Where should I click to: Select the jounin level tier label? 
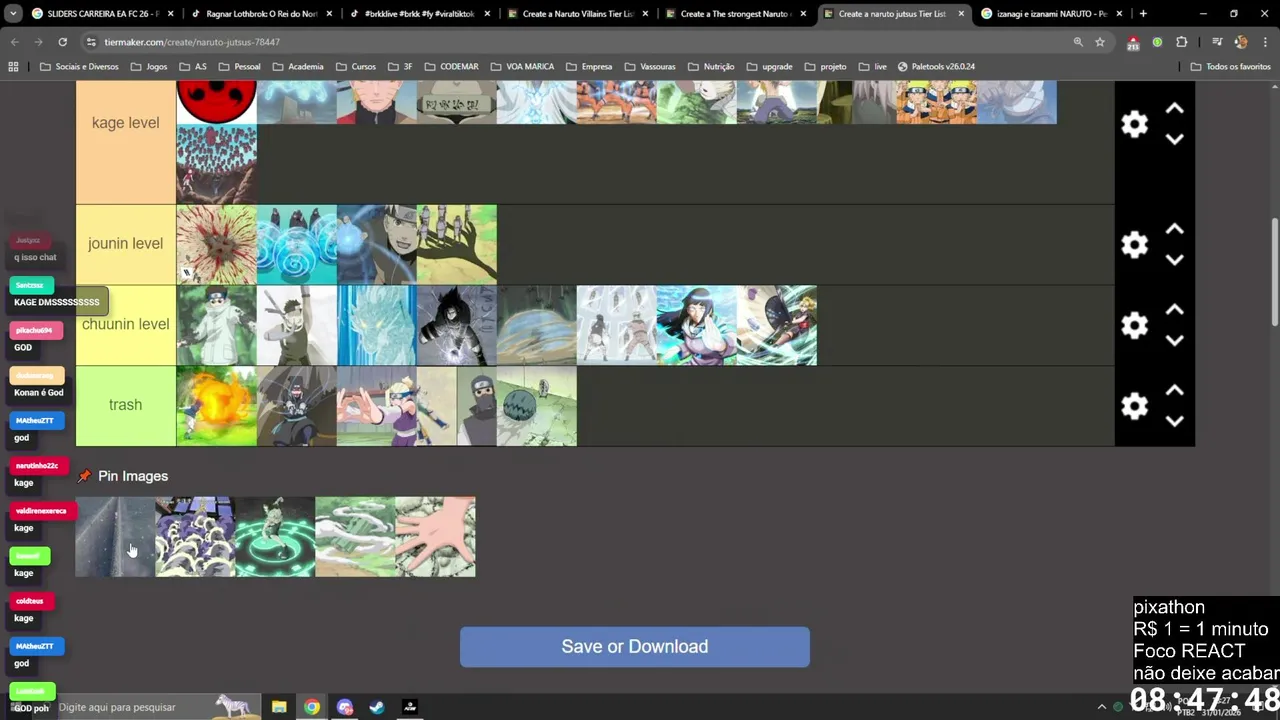click(126, 244)
